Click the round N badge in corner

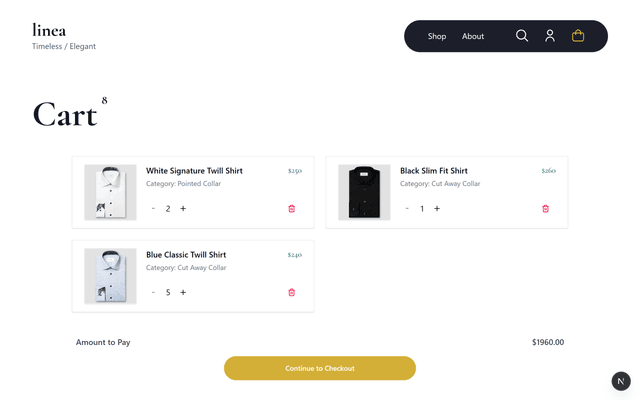coord(621,381)
